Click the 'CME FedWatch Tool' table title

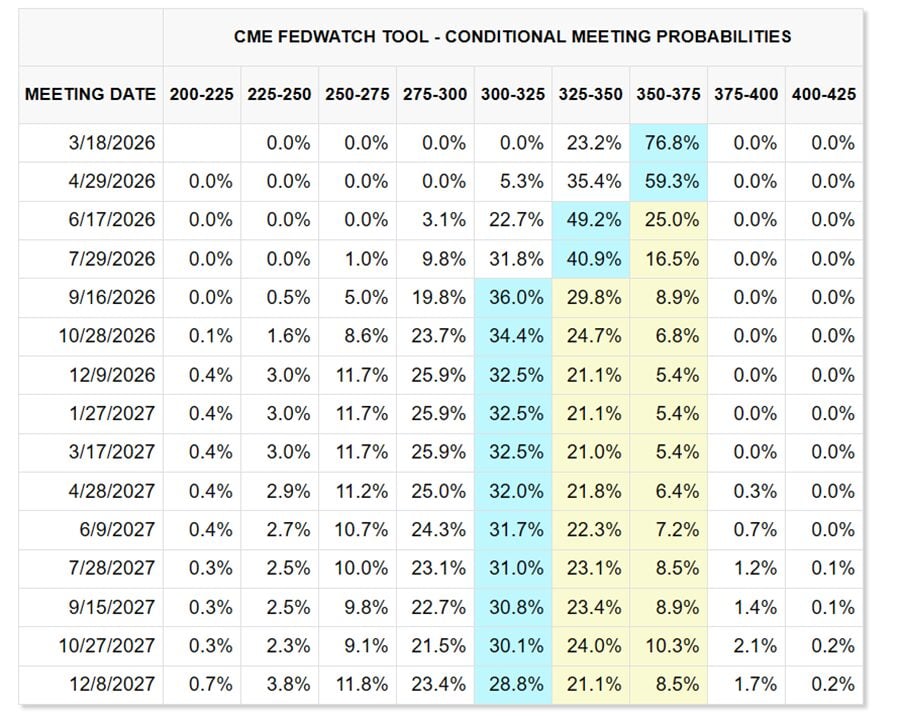coord(512,36)
